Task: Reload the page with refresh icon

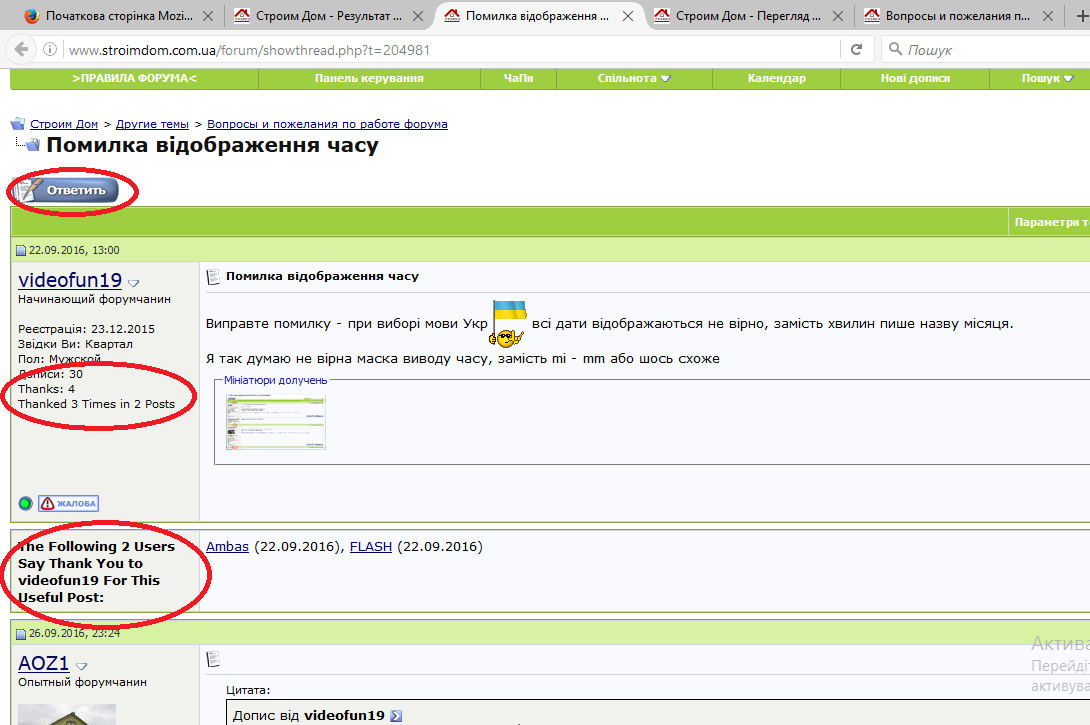Action: point(856,49)
